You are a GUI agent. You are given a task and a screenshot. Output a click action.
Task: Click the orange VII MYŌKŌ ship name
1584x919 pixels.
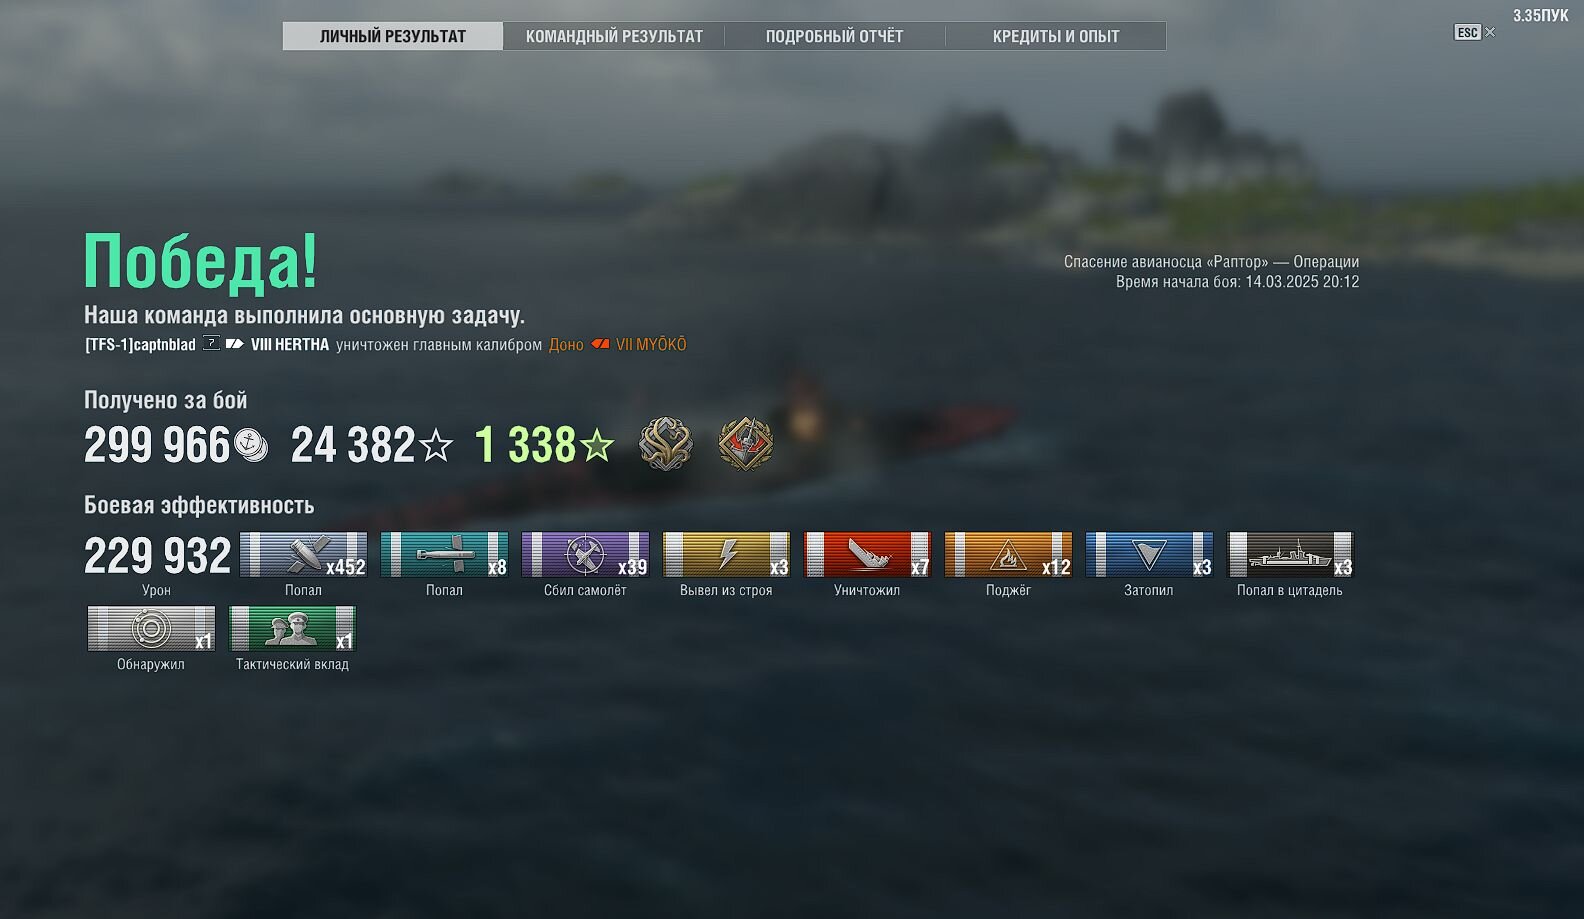coord(651,344)
